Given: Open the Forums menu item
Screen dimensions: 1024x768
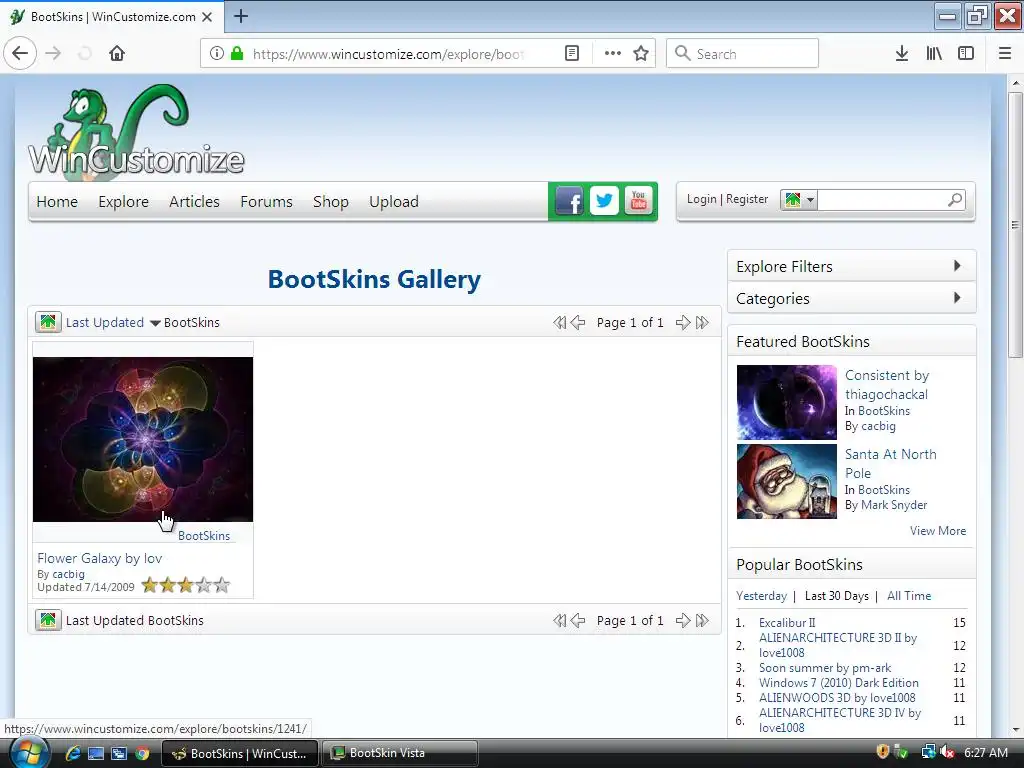Looking at the screenshot, I should (x=266, y=202).
